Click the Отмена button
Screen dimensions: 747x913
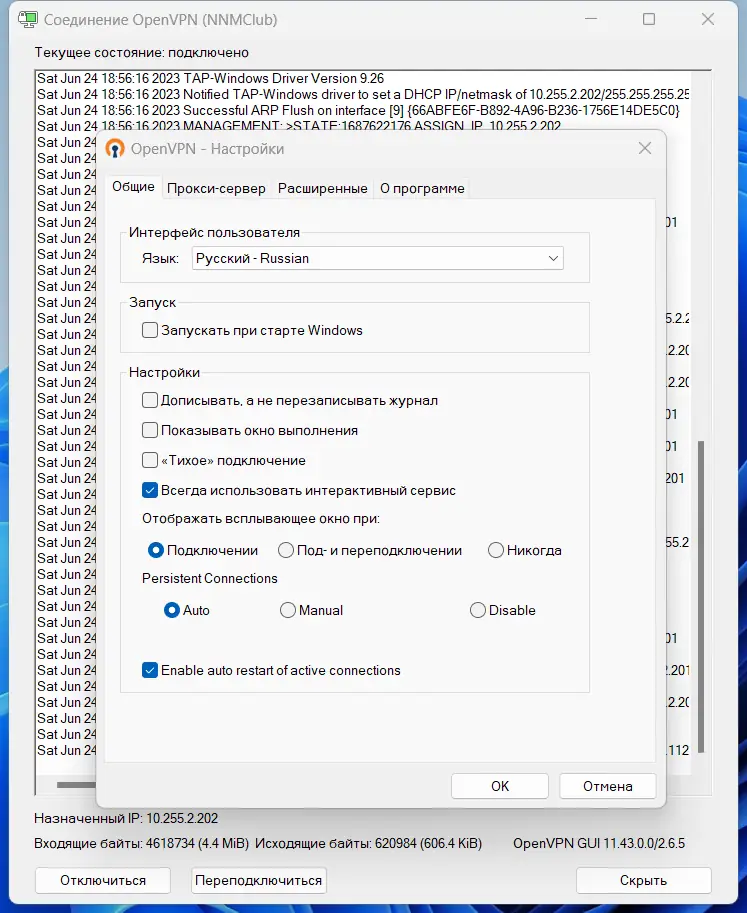coord(608,786)
